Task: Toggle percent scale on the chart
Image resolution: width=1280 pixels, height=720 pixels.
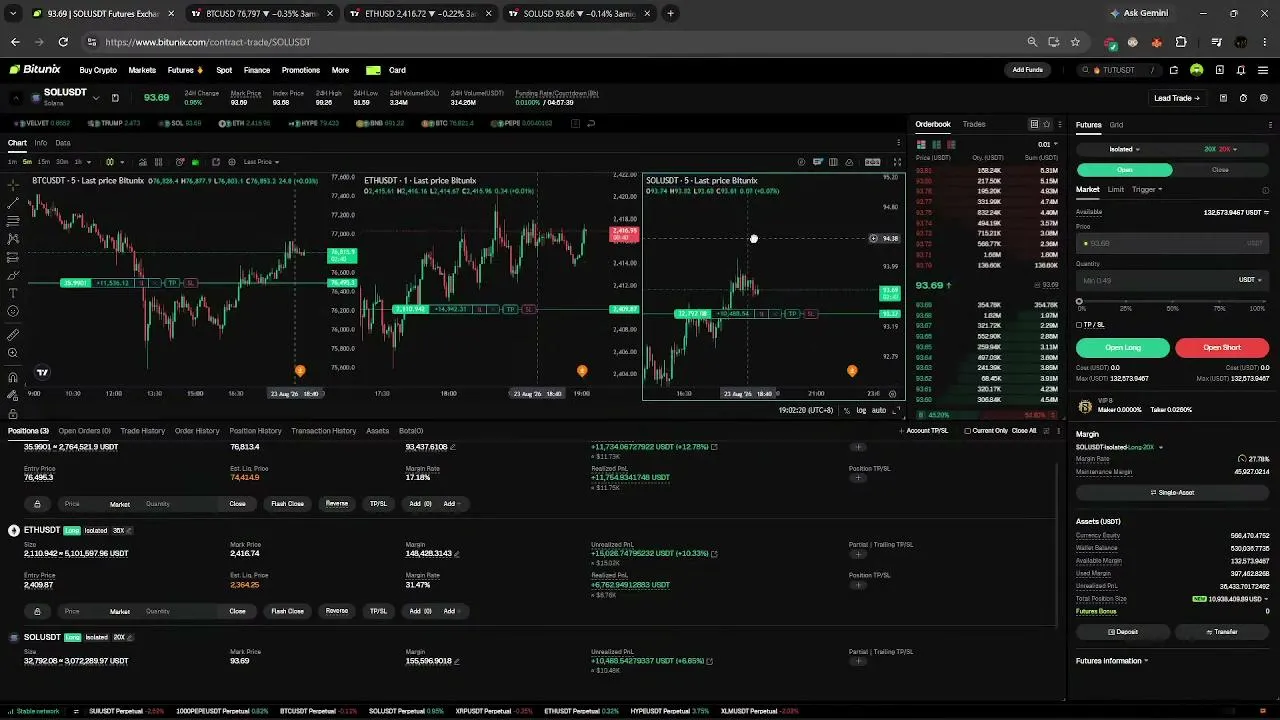Action: [847, 410]
